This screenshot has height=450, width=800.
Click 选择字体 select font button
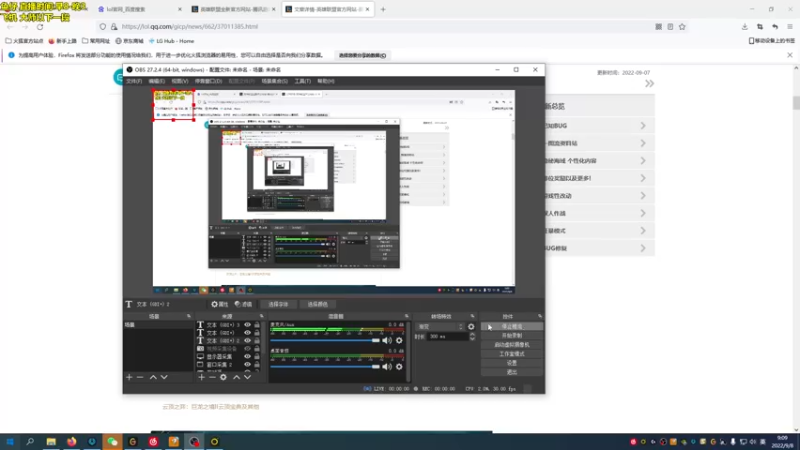278,304
